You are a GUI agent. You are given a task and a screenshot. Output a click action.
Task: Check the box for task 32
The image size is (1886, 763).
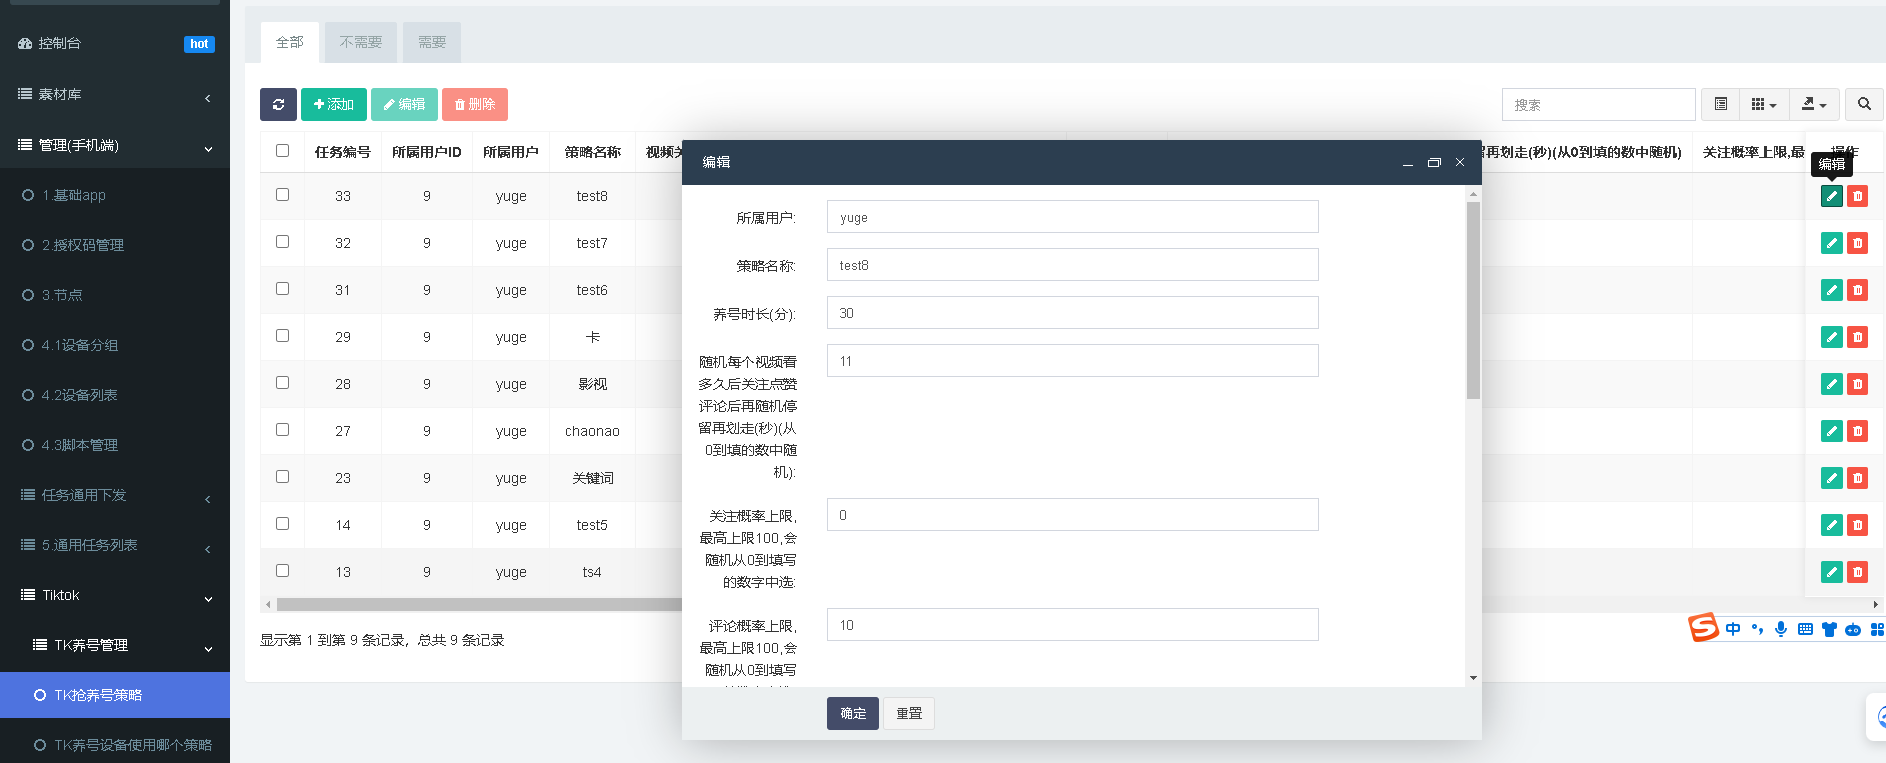click(282, 242)
